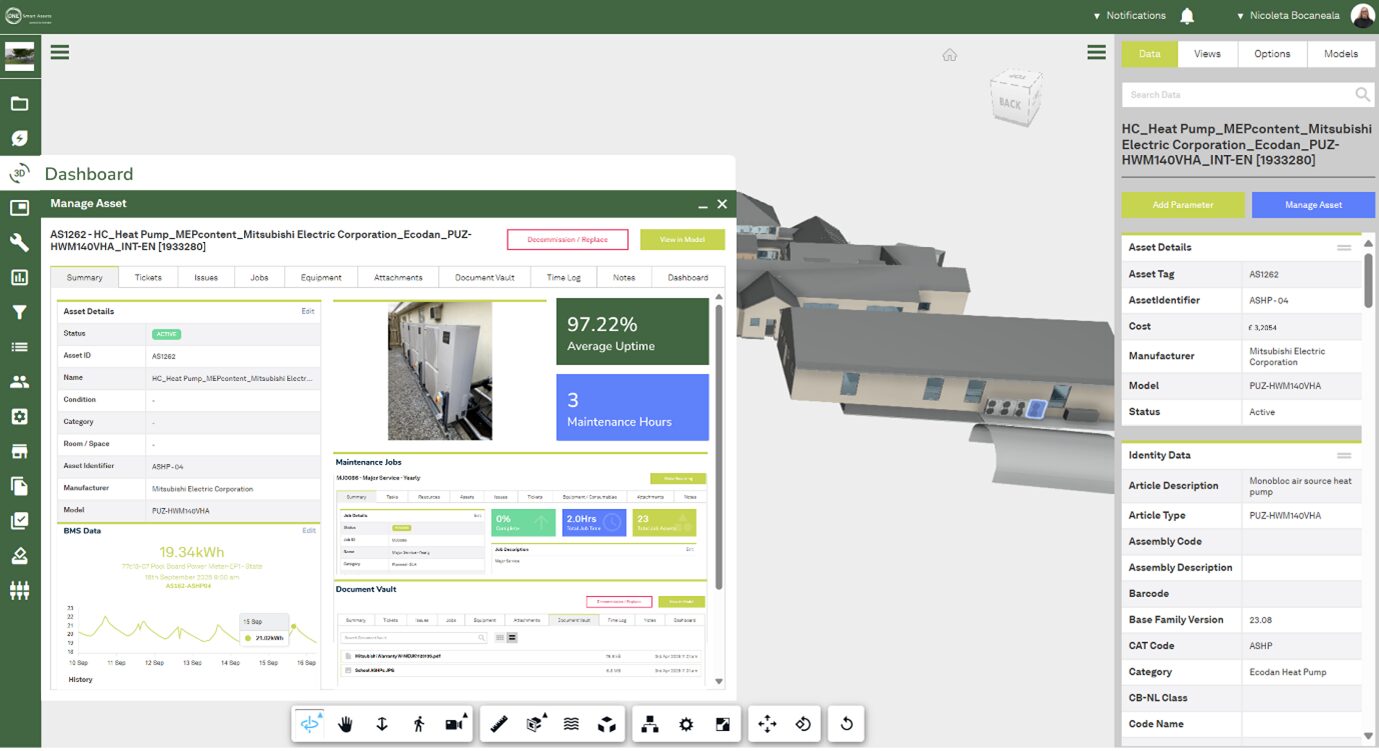
Task: Open the Measure ruler tool
Action: 499,723
